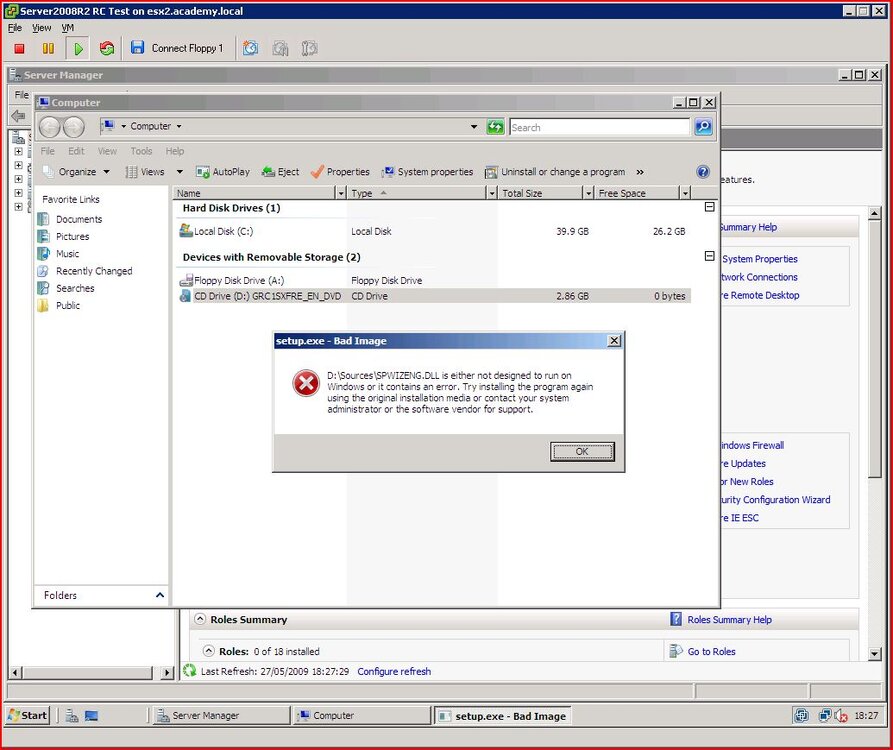Click Configure refresh in Server Manager

394,671
